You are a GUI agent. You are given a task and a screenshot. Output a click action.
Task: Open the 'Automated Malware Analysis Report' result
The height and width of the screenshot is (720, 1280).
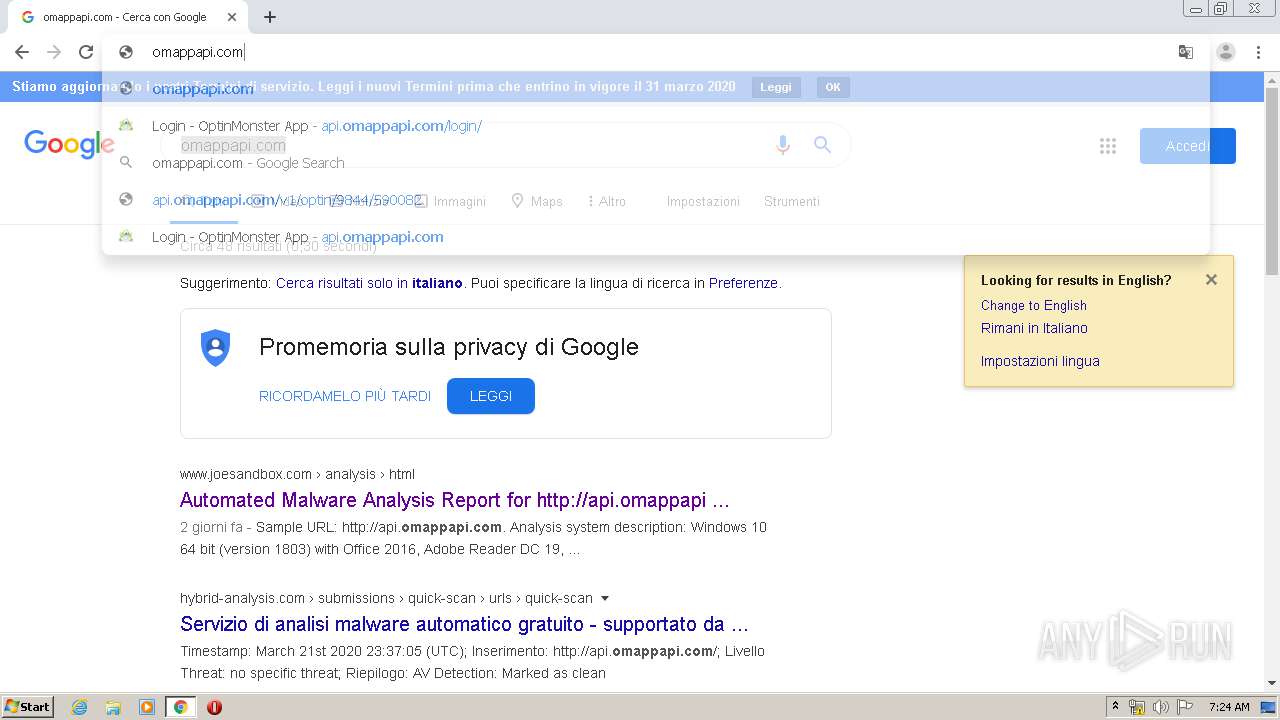[455, 500]
